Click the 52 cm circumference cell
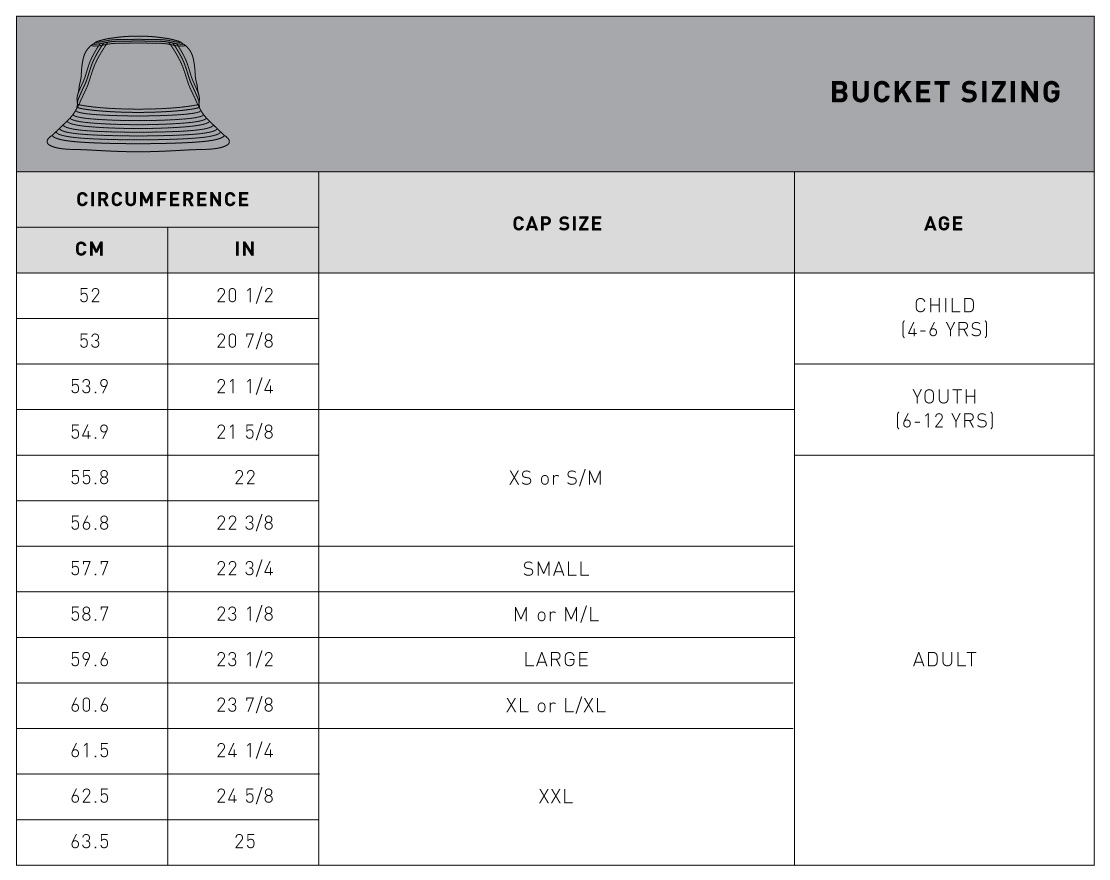The height and width of the screenshot is (880, 1110). [x=90, y=296]
